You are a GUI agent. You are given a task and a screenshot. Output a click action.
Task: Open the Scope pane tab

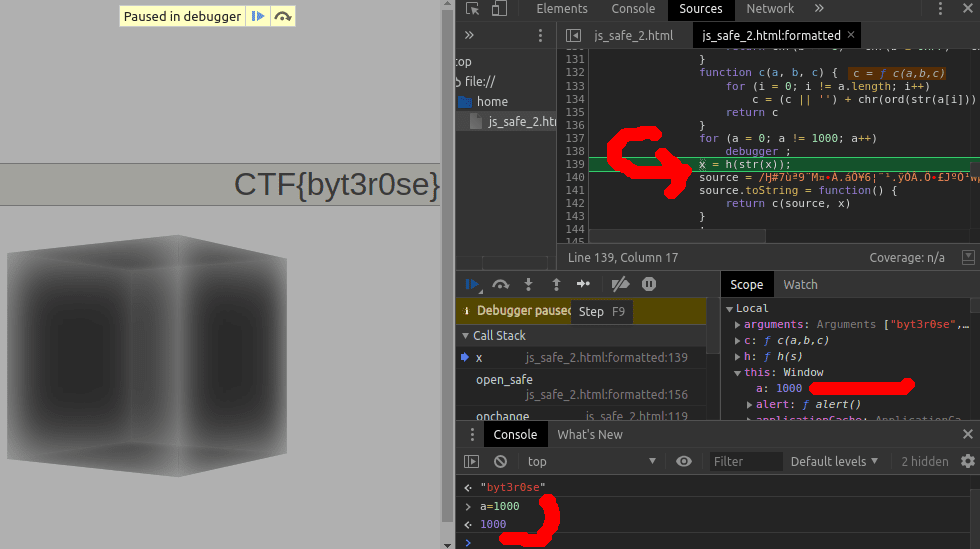[747, 285]
